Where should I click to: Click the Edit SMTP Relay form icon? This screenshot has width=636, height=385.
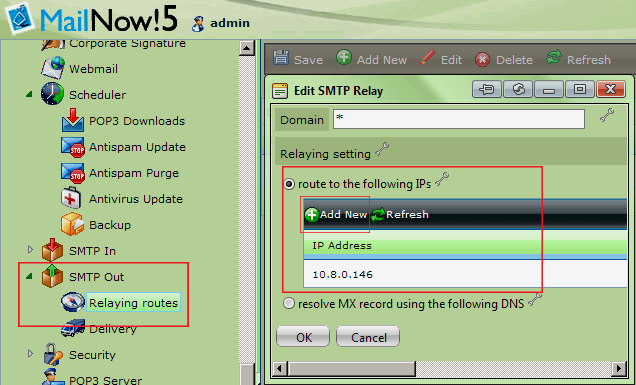pyautogui.click(x=280, y=90)
